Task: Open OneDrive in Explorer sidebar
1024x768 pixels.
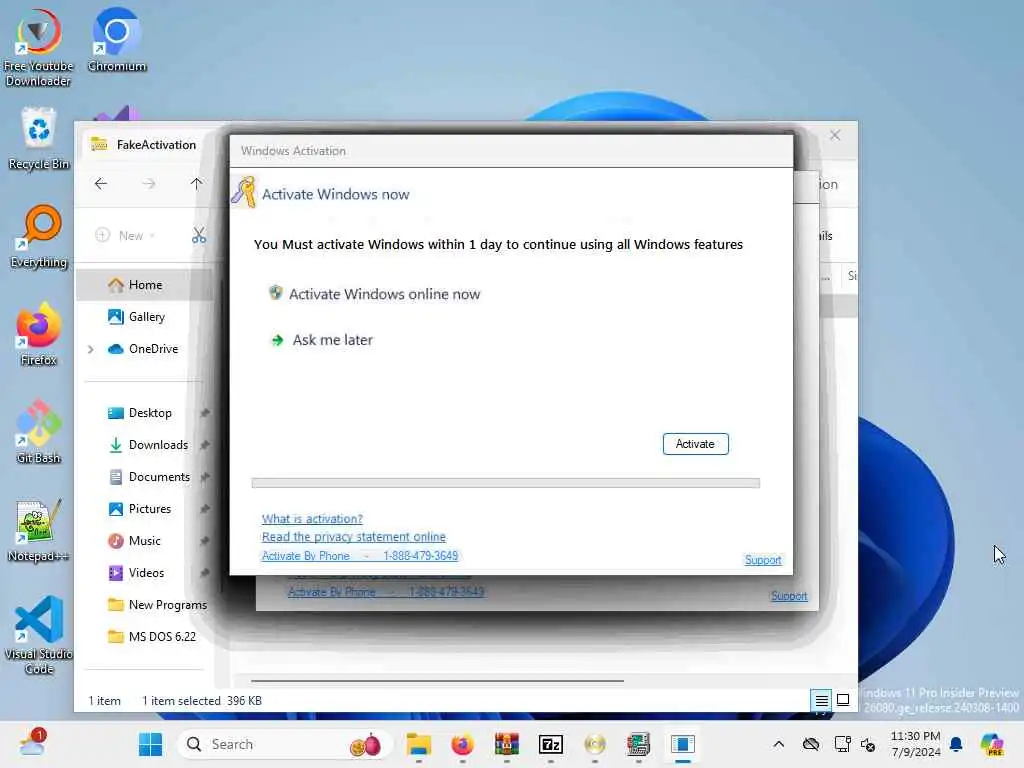Action: click(153, 349)
